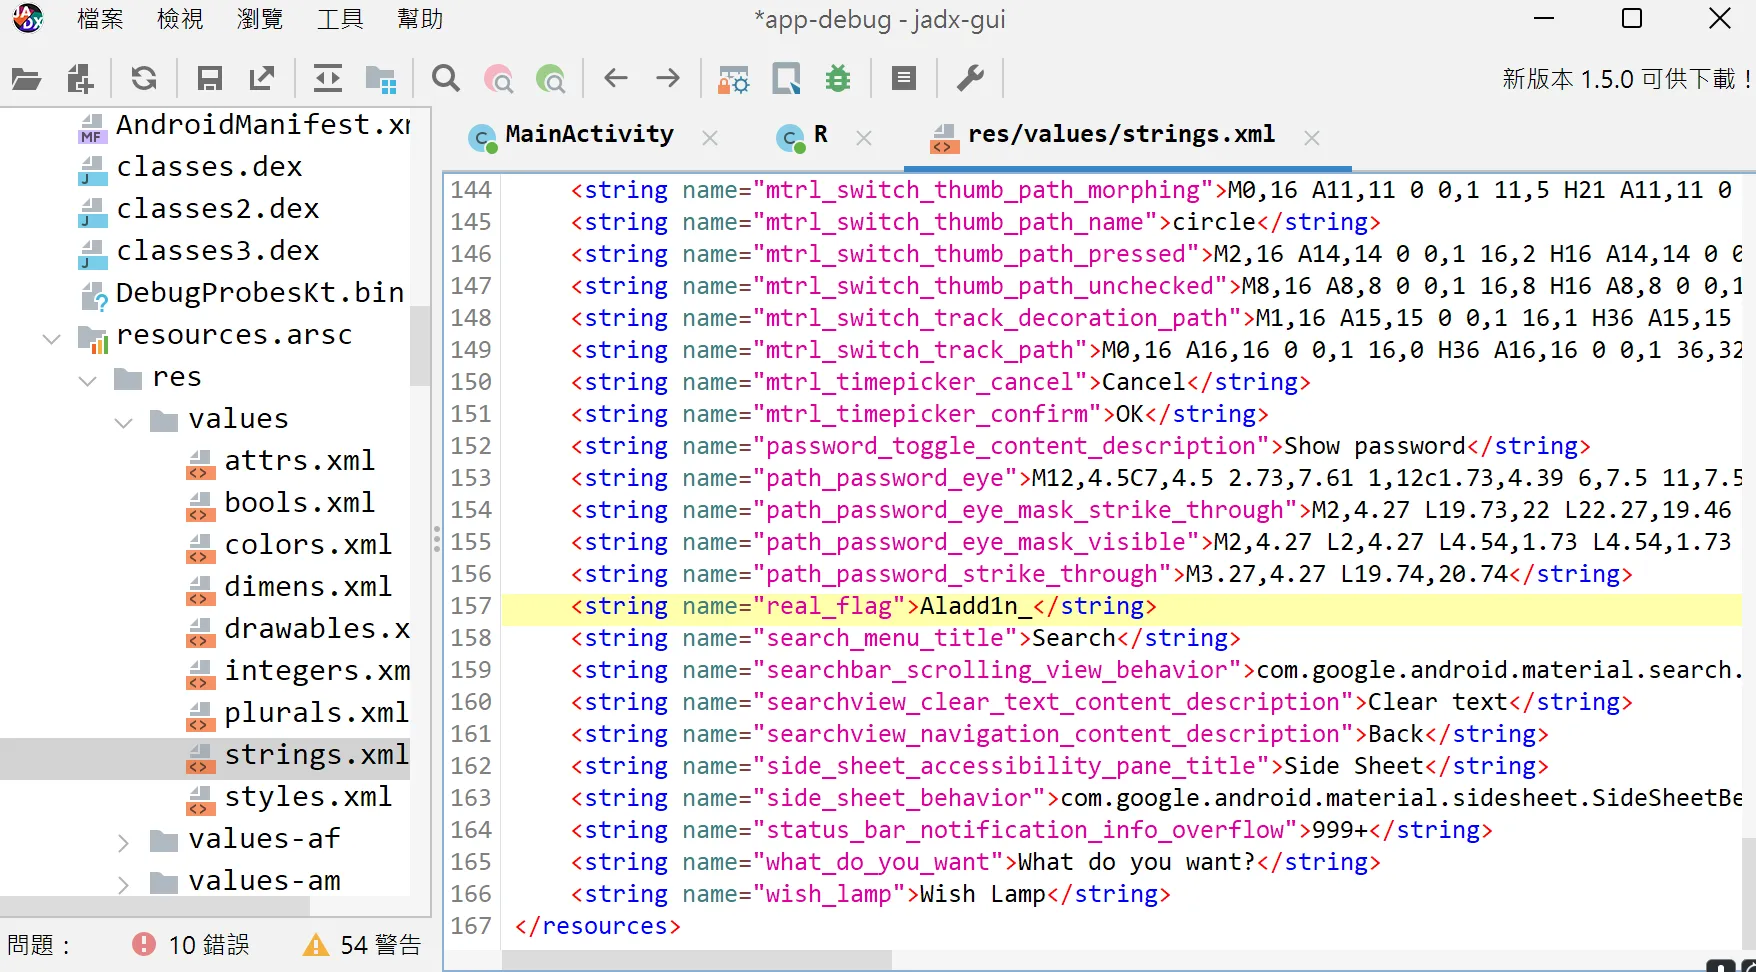Click line number 157 in gutter
1756x972 pixels.
[471, 606]
